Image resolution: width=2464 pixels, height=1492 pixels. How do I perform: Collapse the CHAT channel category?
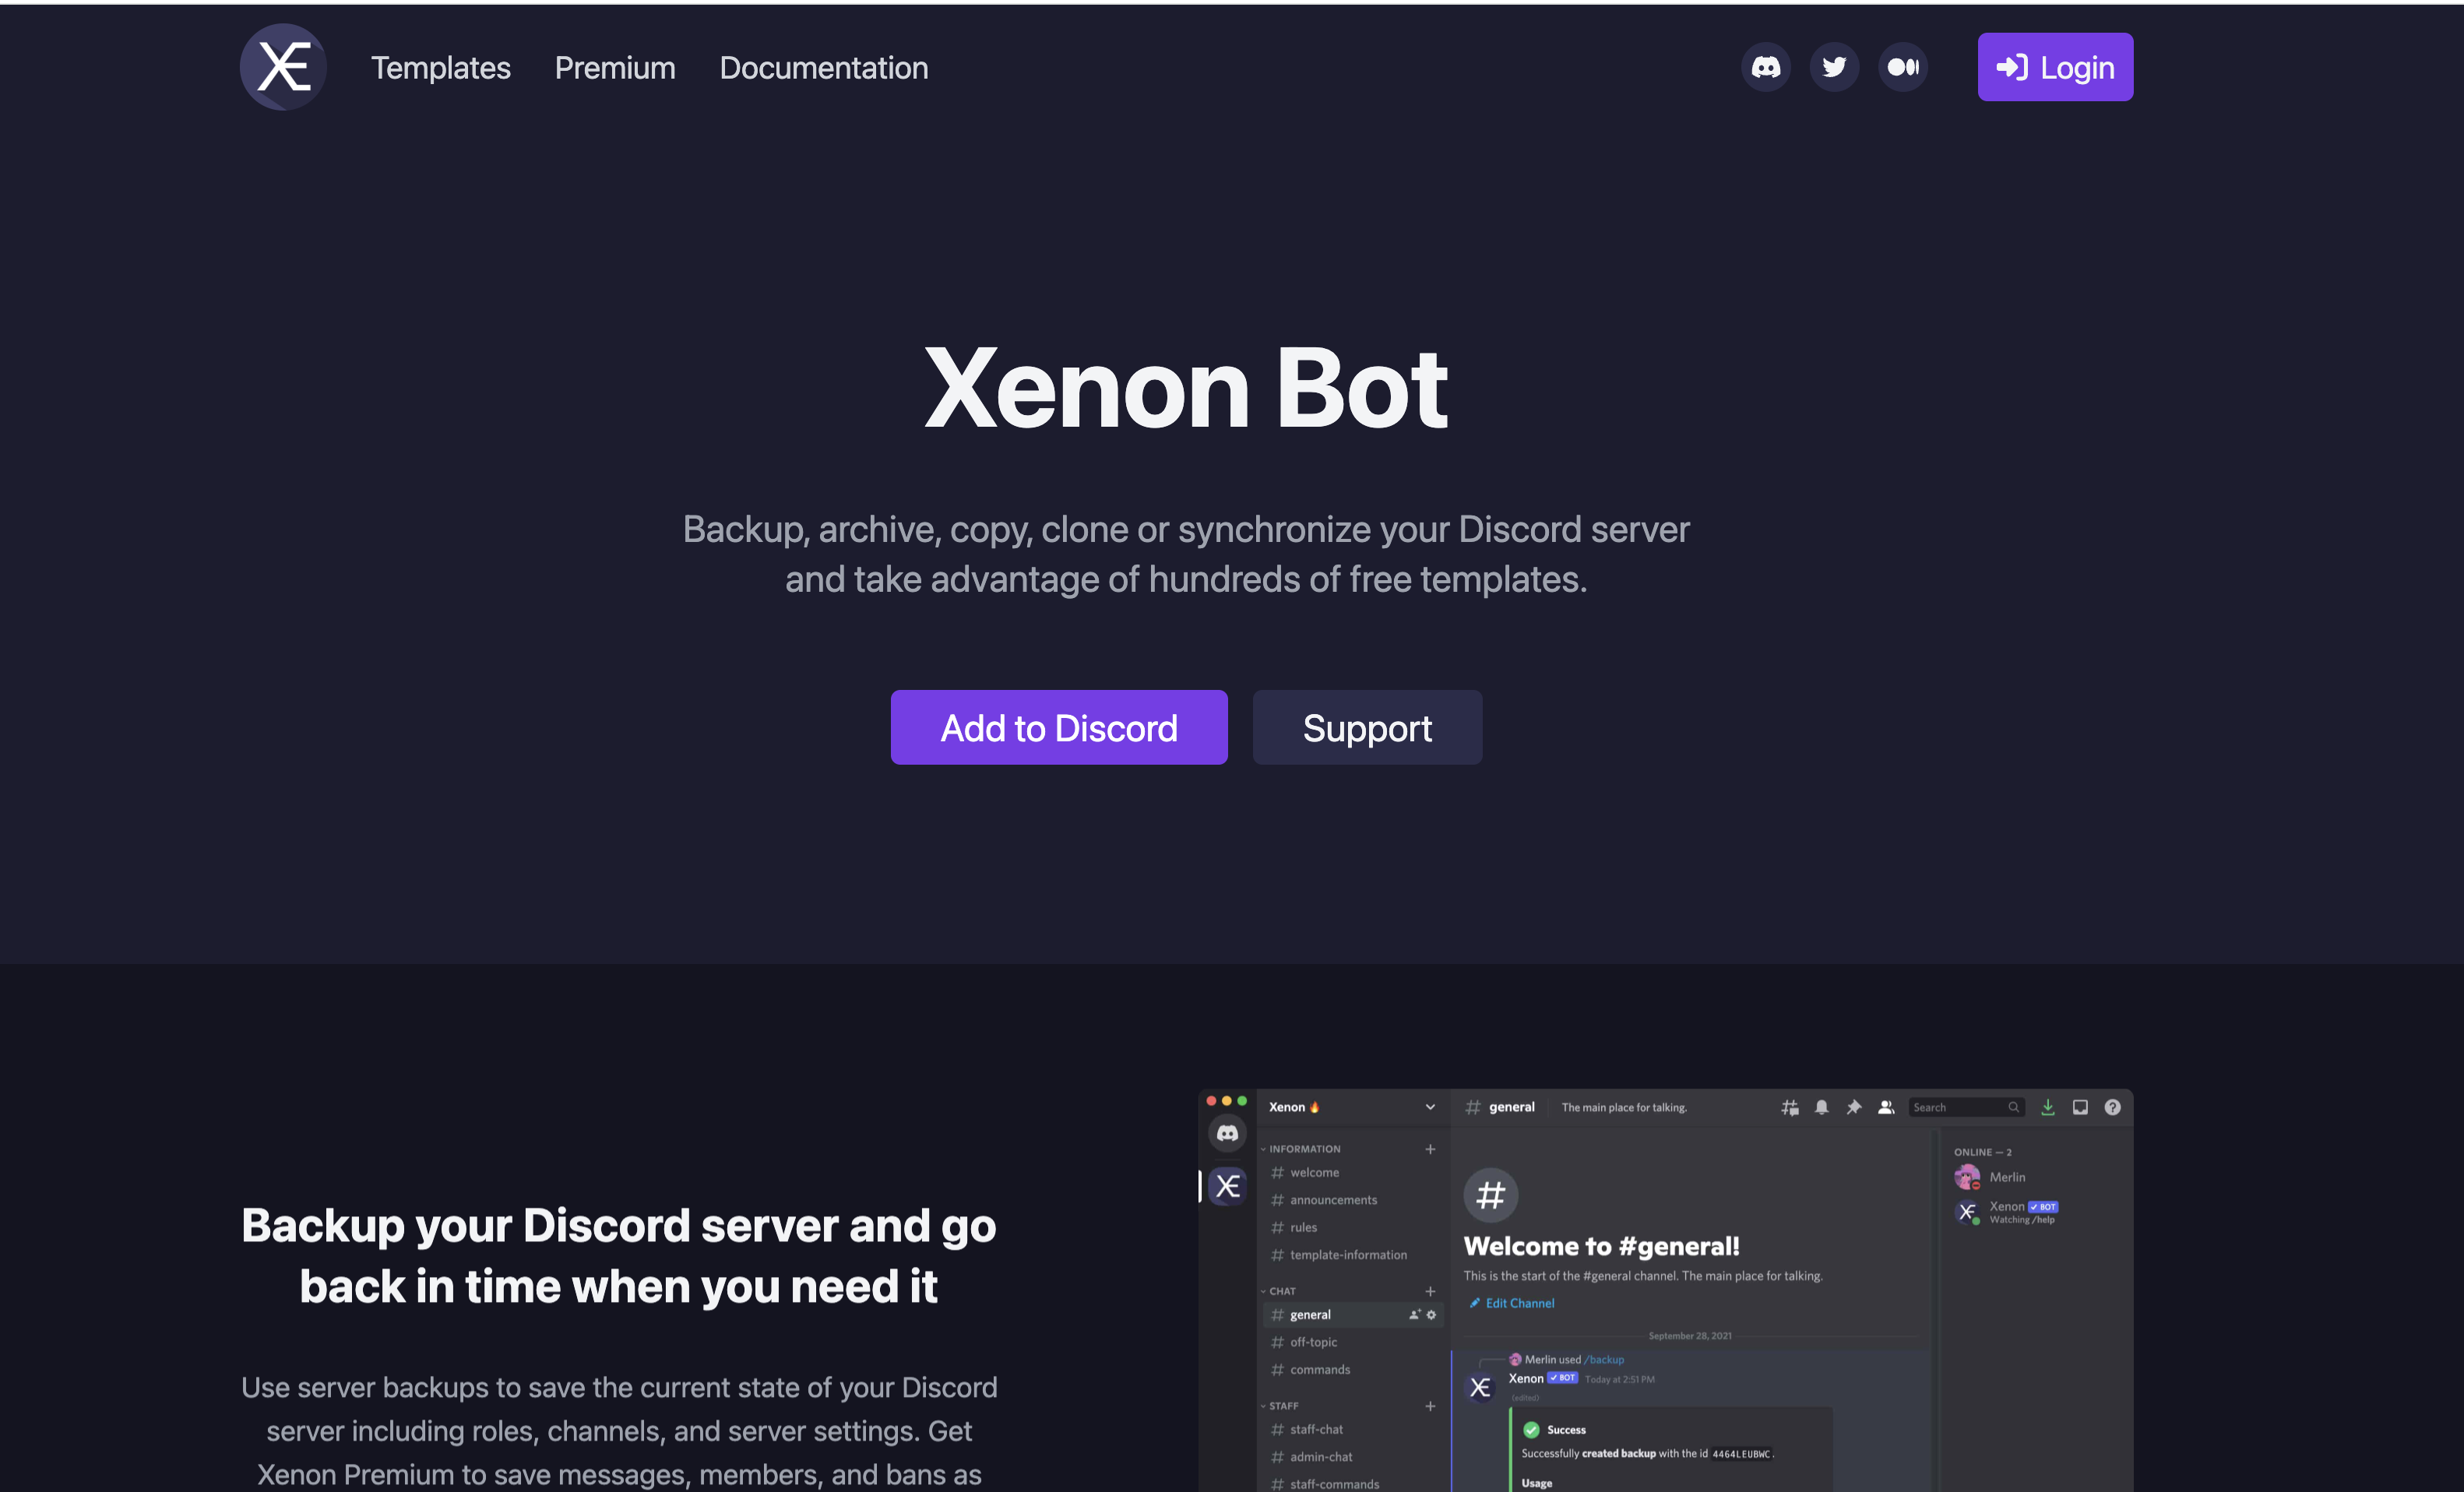point(1279,1291)
